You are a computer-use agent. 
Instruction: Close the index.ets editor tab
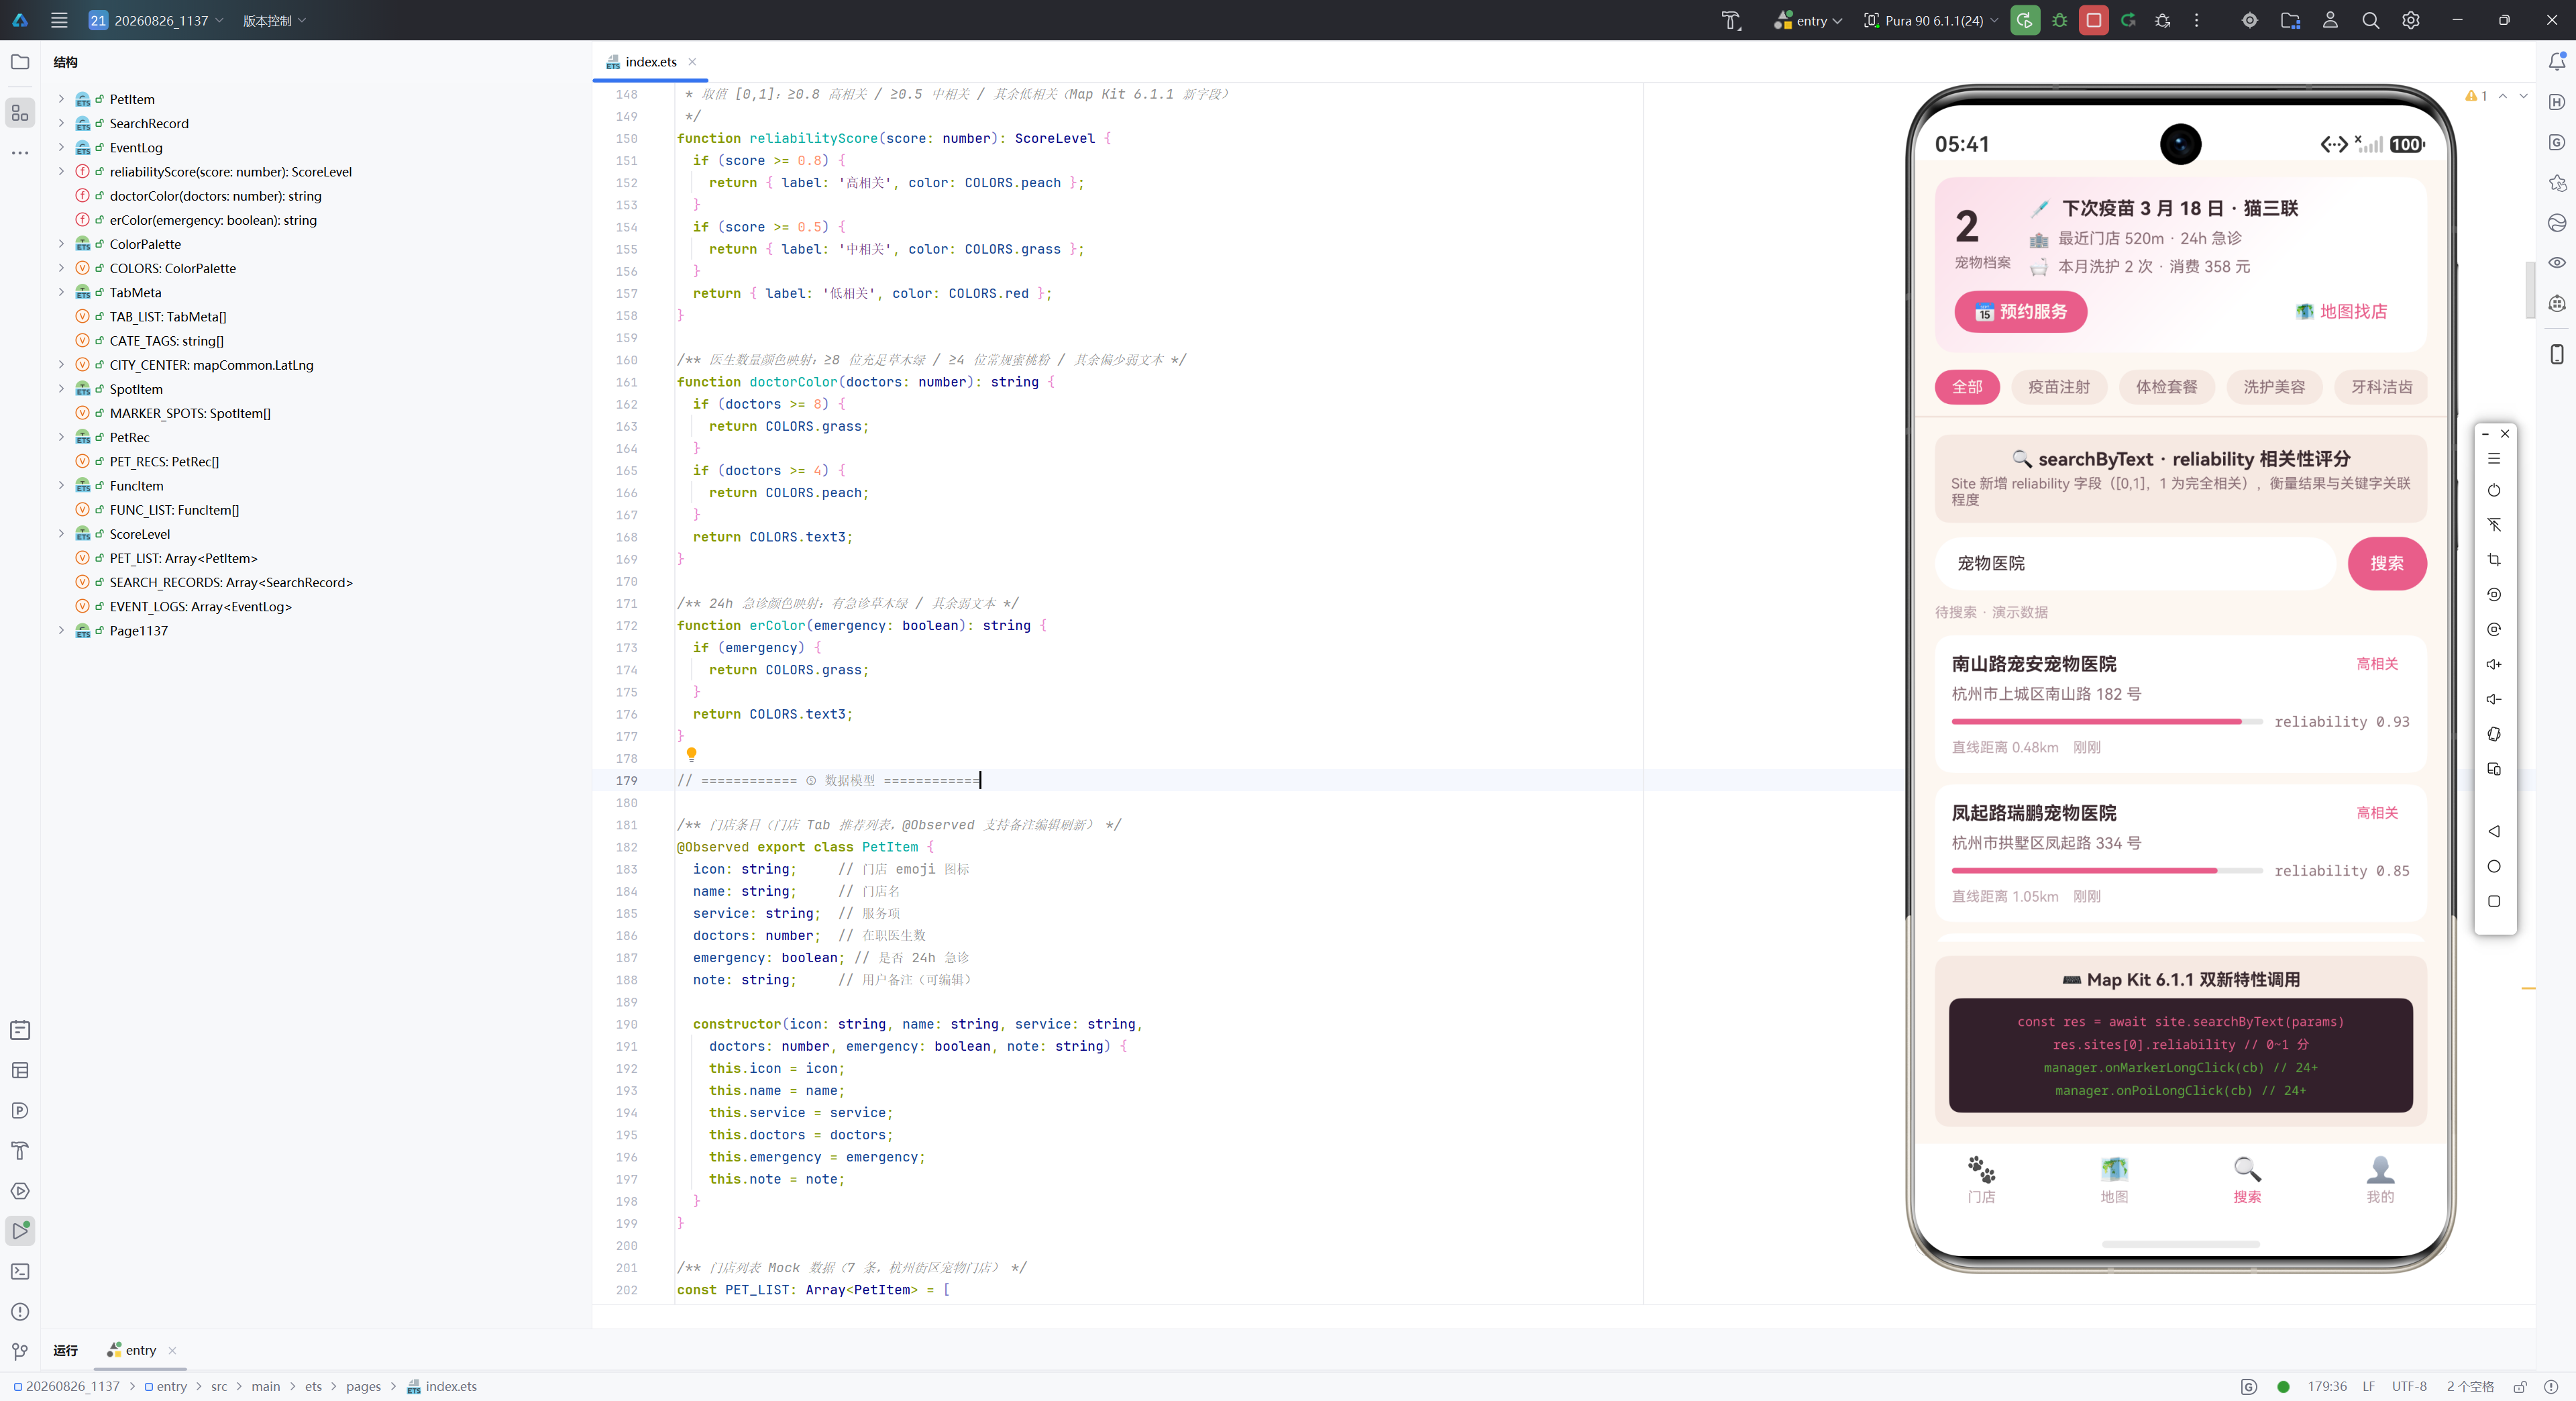[x=692, y=62]
